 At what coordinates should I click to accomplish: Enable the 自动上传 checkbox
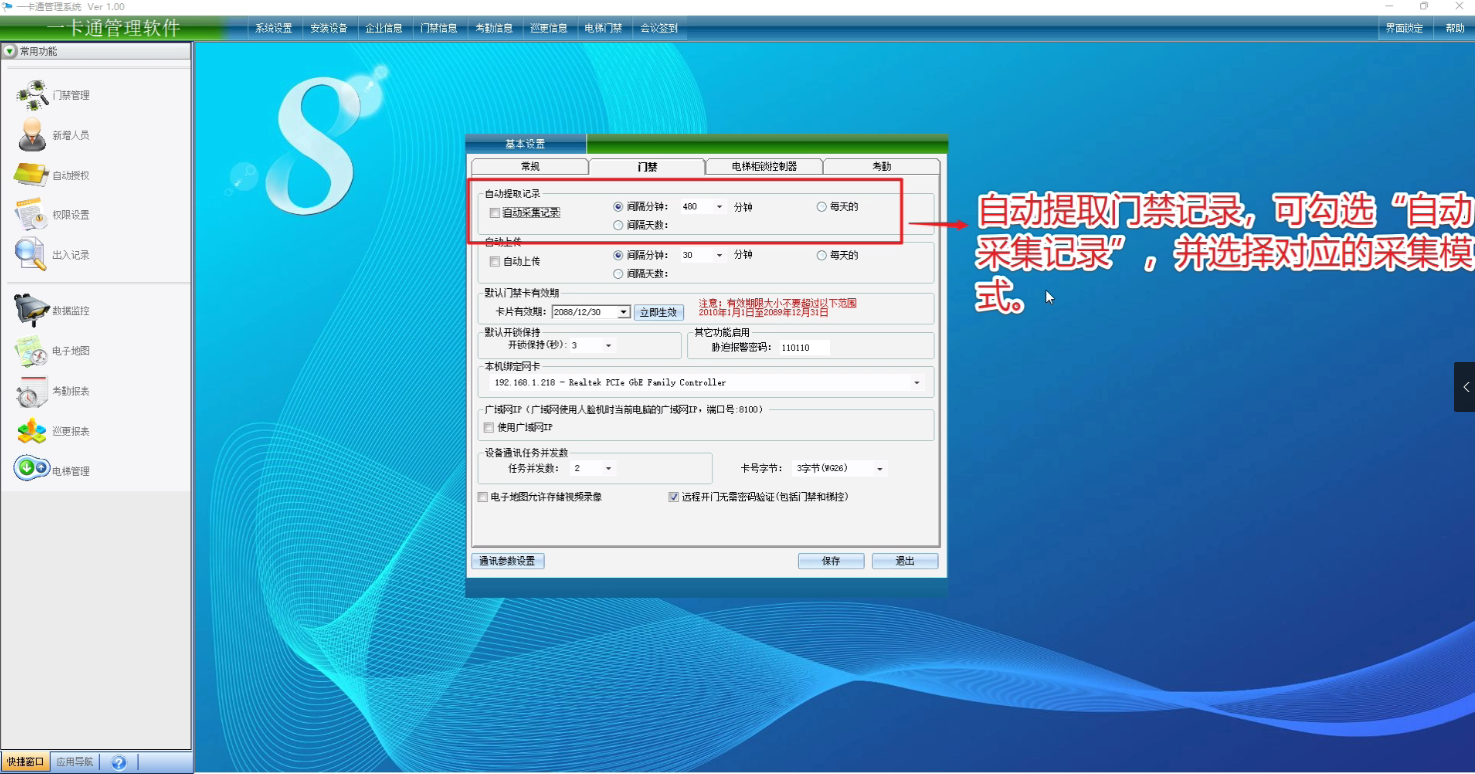click(x=494, y=262)
